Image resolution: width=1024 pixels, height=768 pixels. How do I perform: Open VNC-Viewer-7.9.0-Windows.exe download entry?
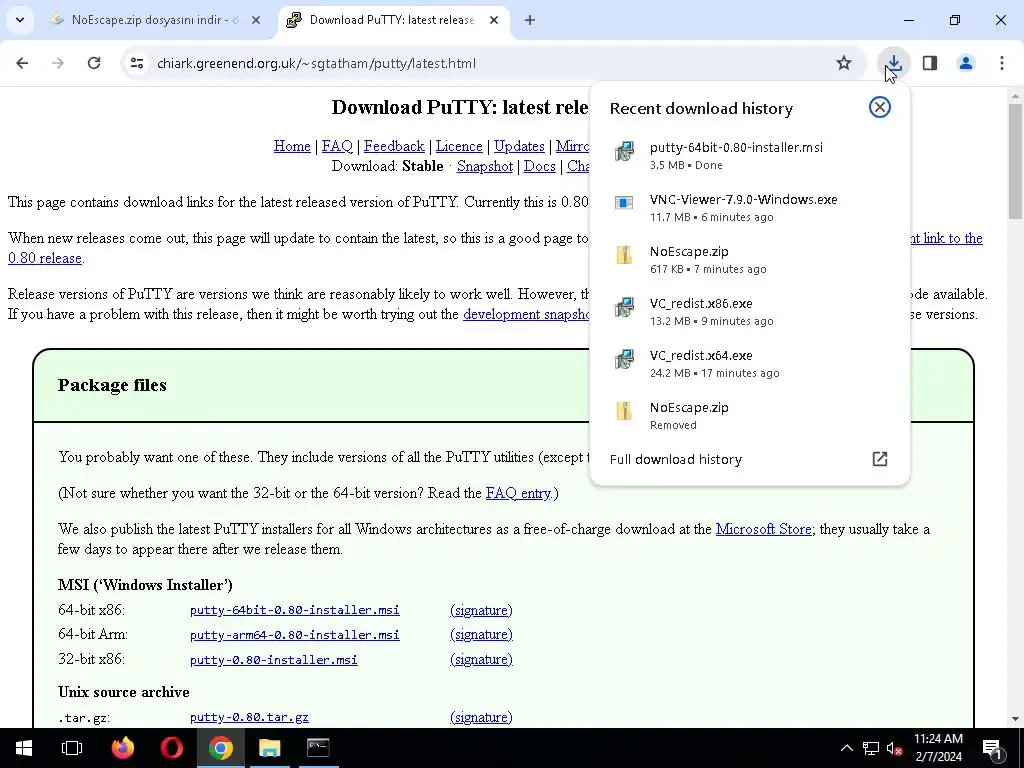coord(749,208)
